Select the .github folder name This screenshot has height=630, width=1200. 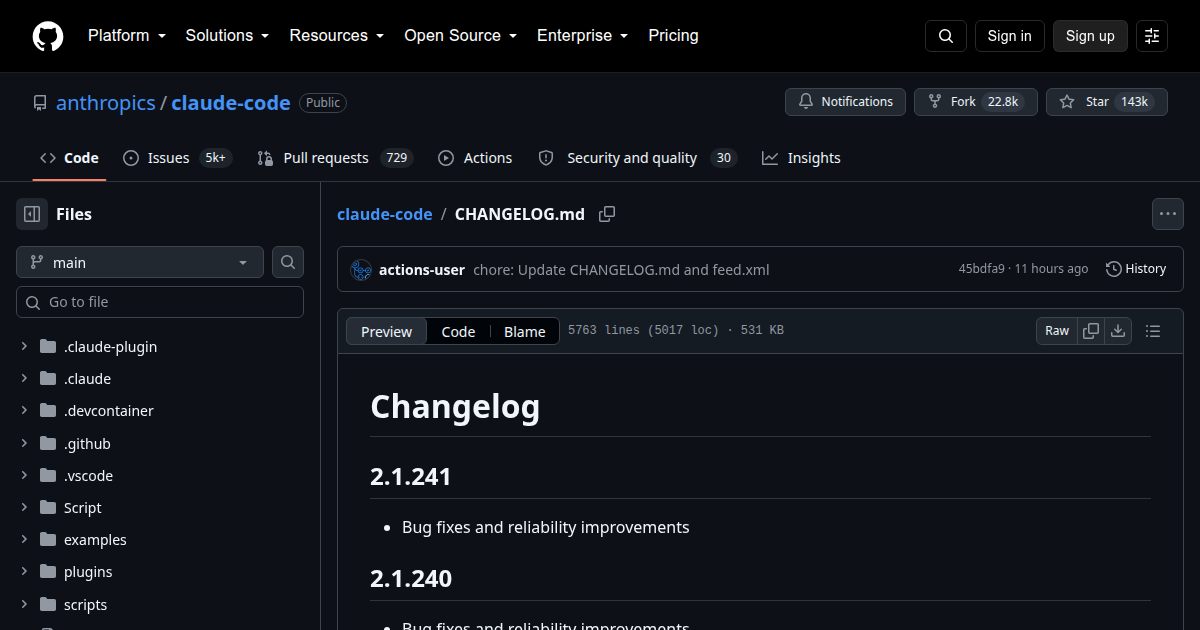tap(87, 443)
